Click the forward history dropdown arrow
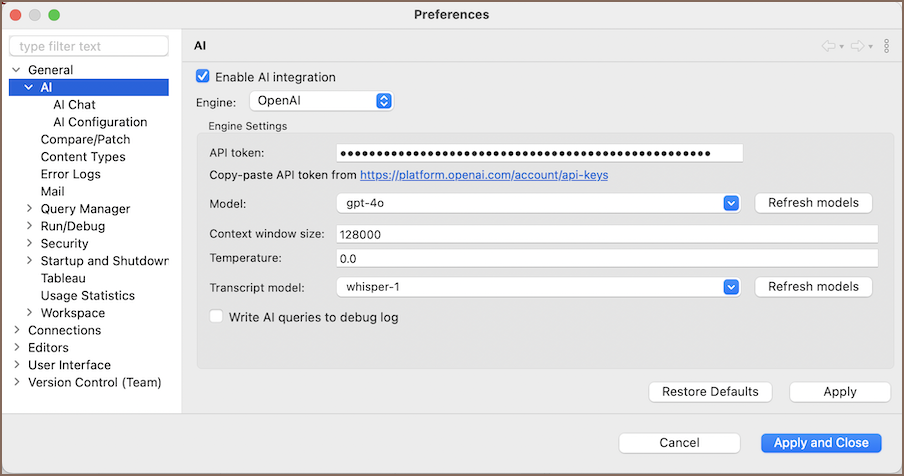This screenshot has height=476, width=904. click(x=871, y=47)
